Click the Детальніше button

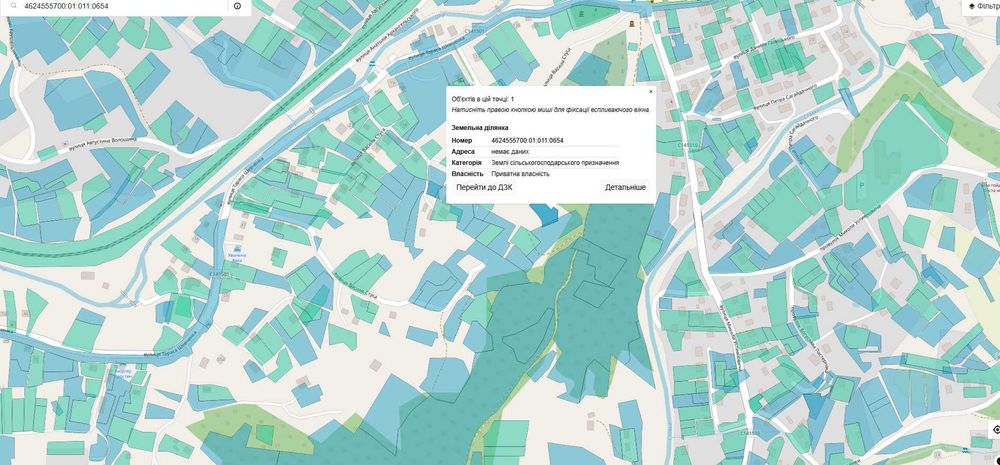[626, 188]
